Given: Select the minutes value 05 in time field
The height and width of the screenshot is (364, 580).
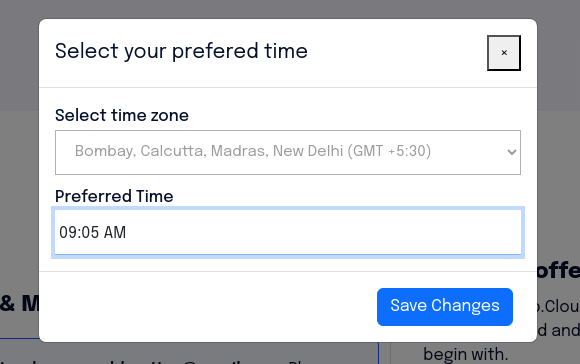Looking at the screenshot, I should pos(90,232).
